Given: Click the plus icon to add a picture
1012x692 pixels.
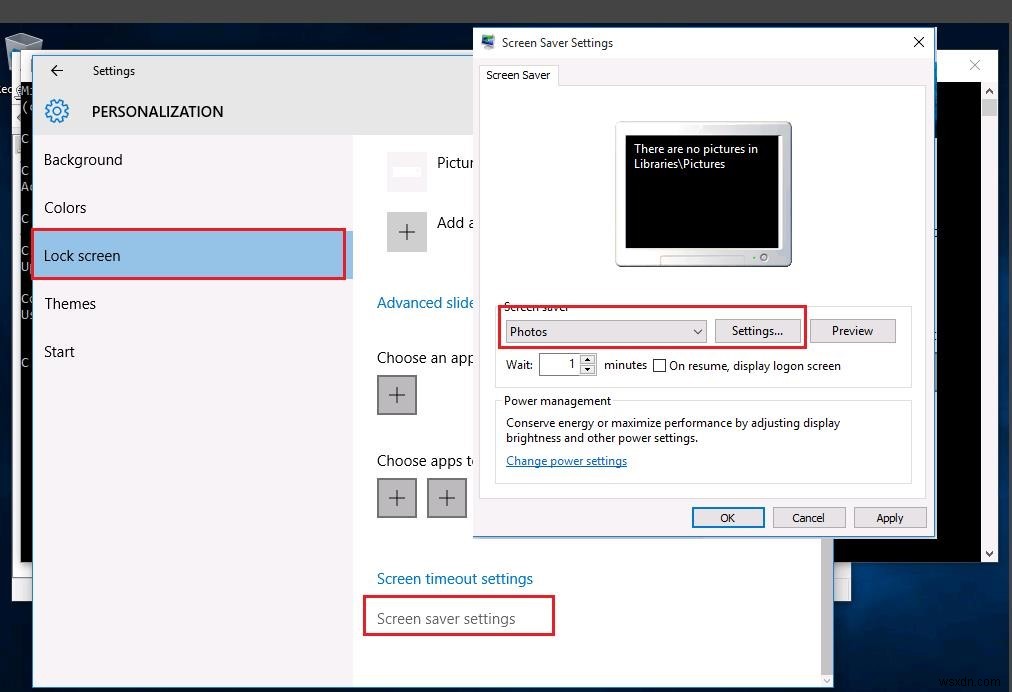Looking at the screenshot, I should click(407, 231).
